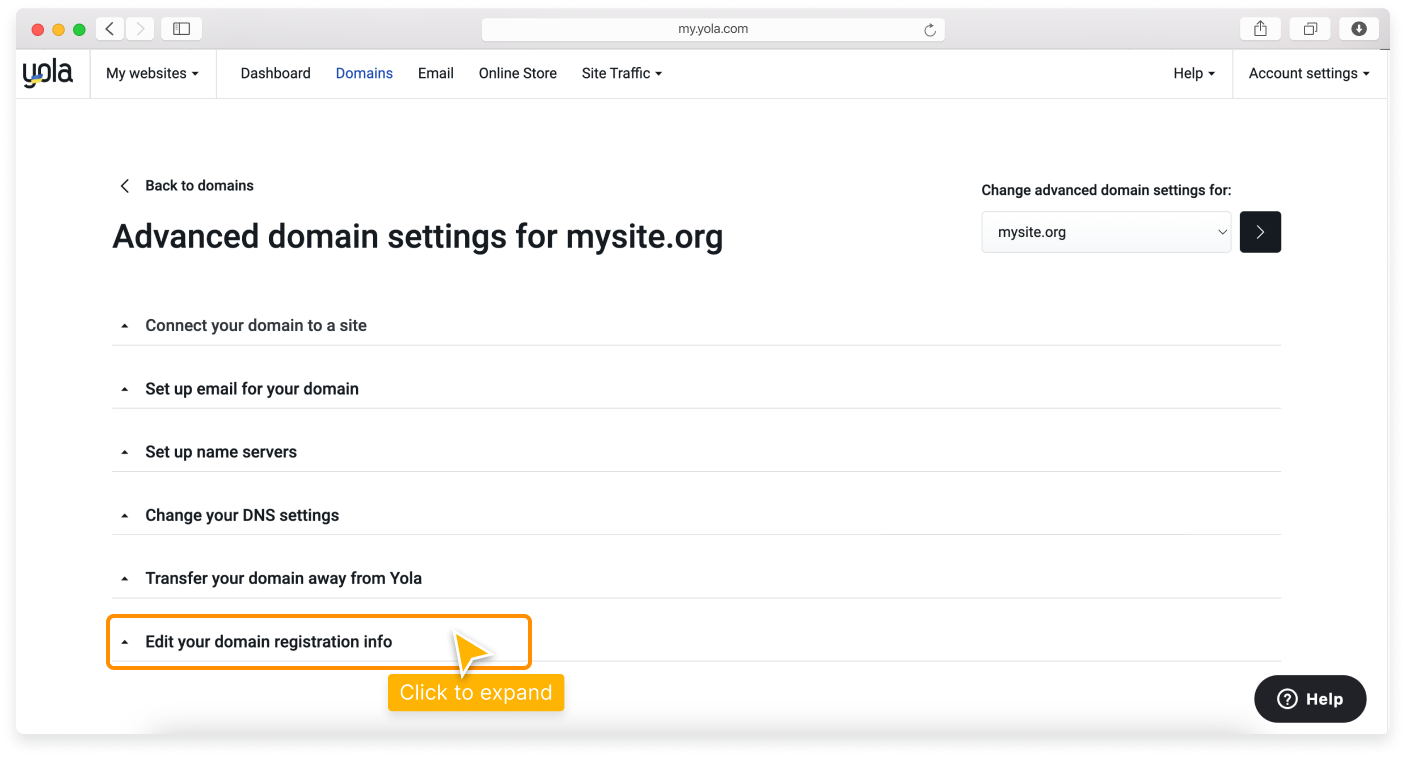
Task: Open the tab overview icon
Action: 1310,28
